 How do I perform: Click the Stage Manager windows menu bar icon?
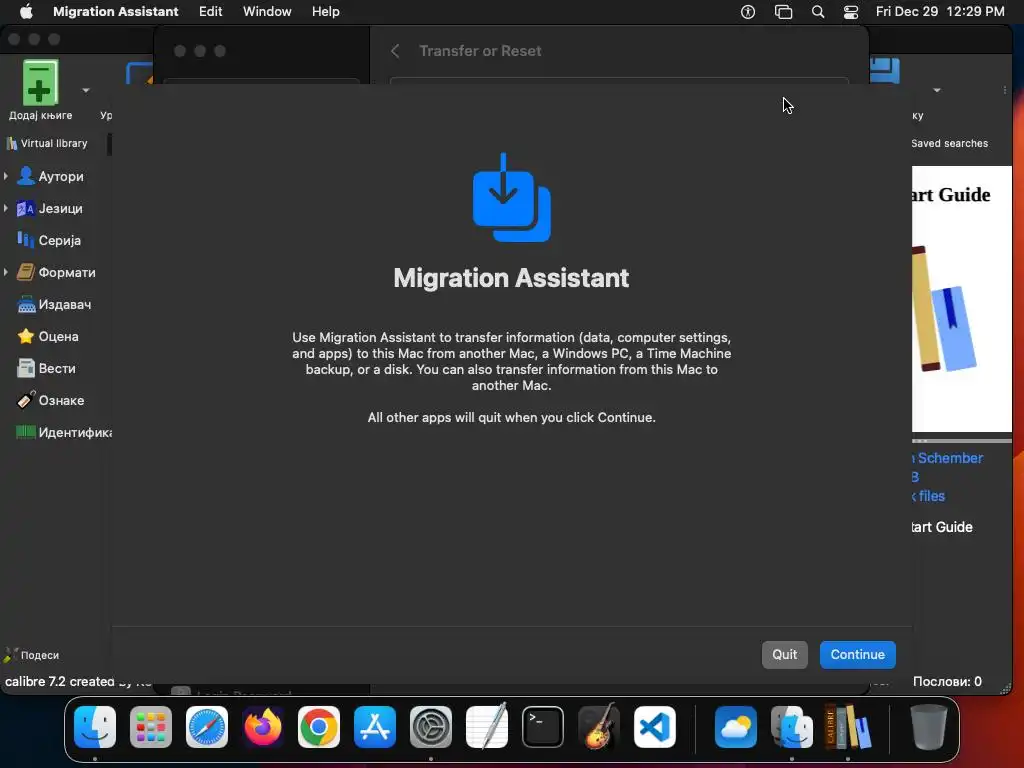tap(783, 12)
